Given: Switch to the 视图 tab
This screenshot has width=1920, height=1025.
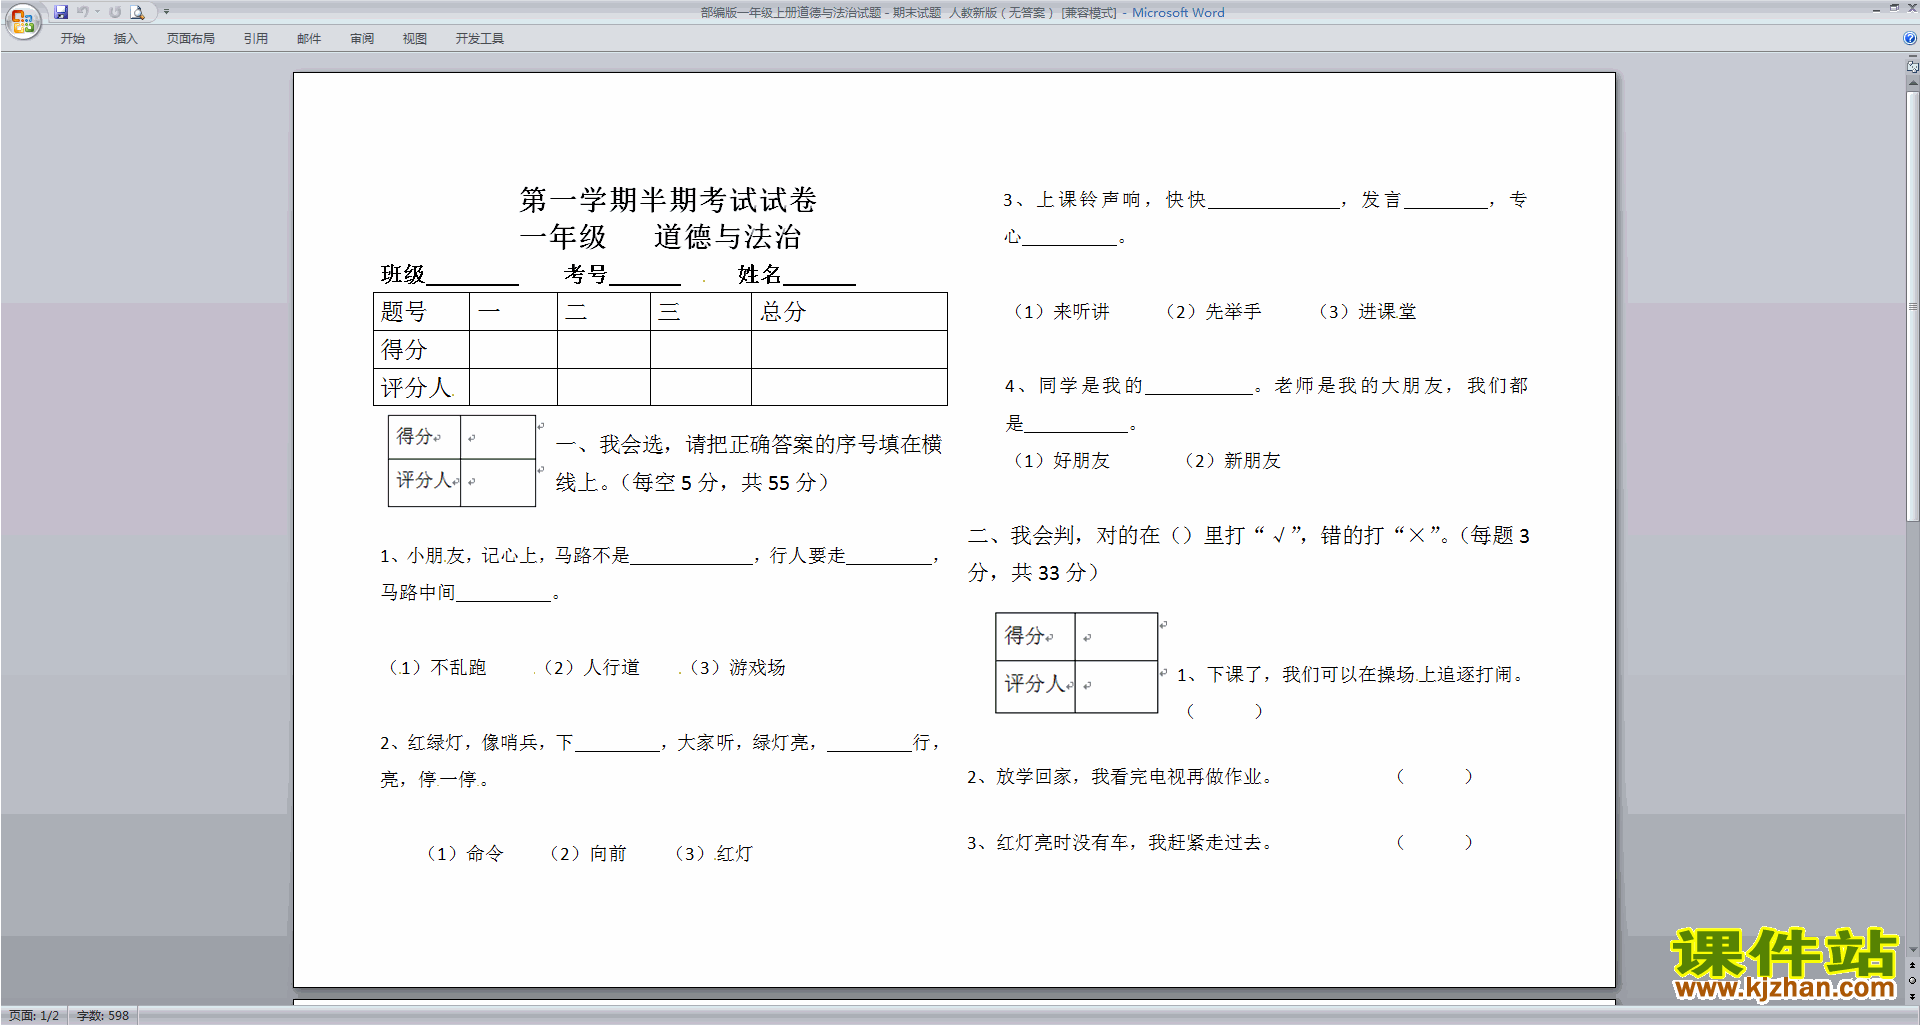Looking at the screenshot, I should pos(415,39).
